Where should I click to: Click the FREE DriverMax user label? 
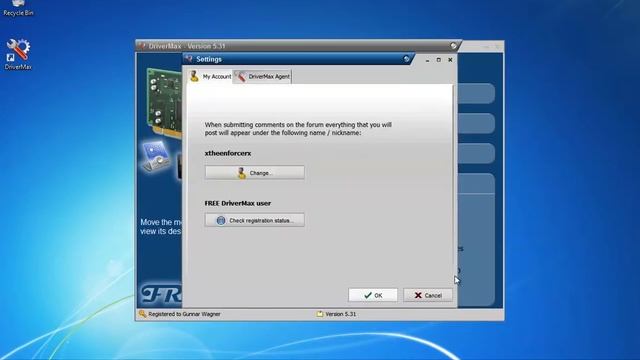pyautogui.click(x=238, y=203)
